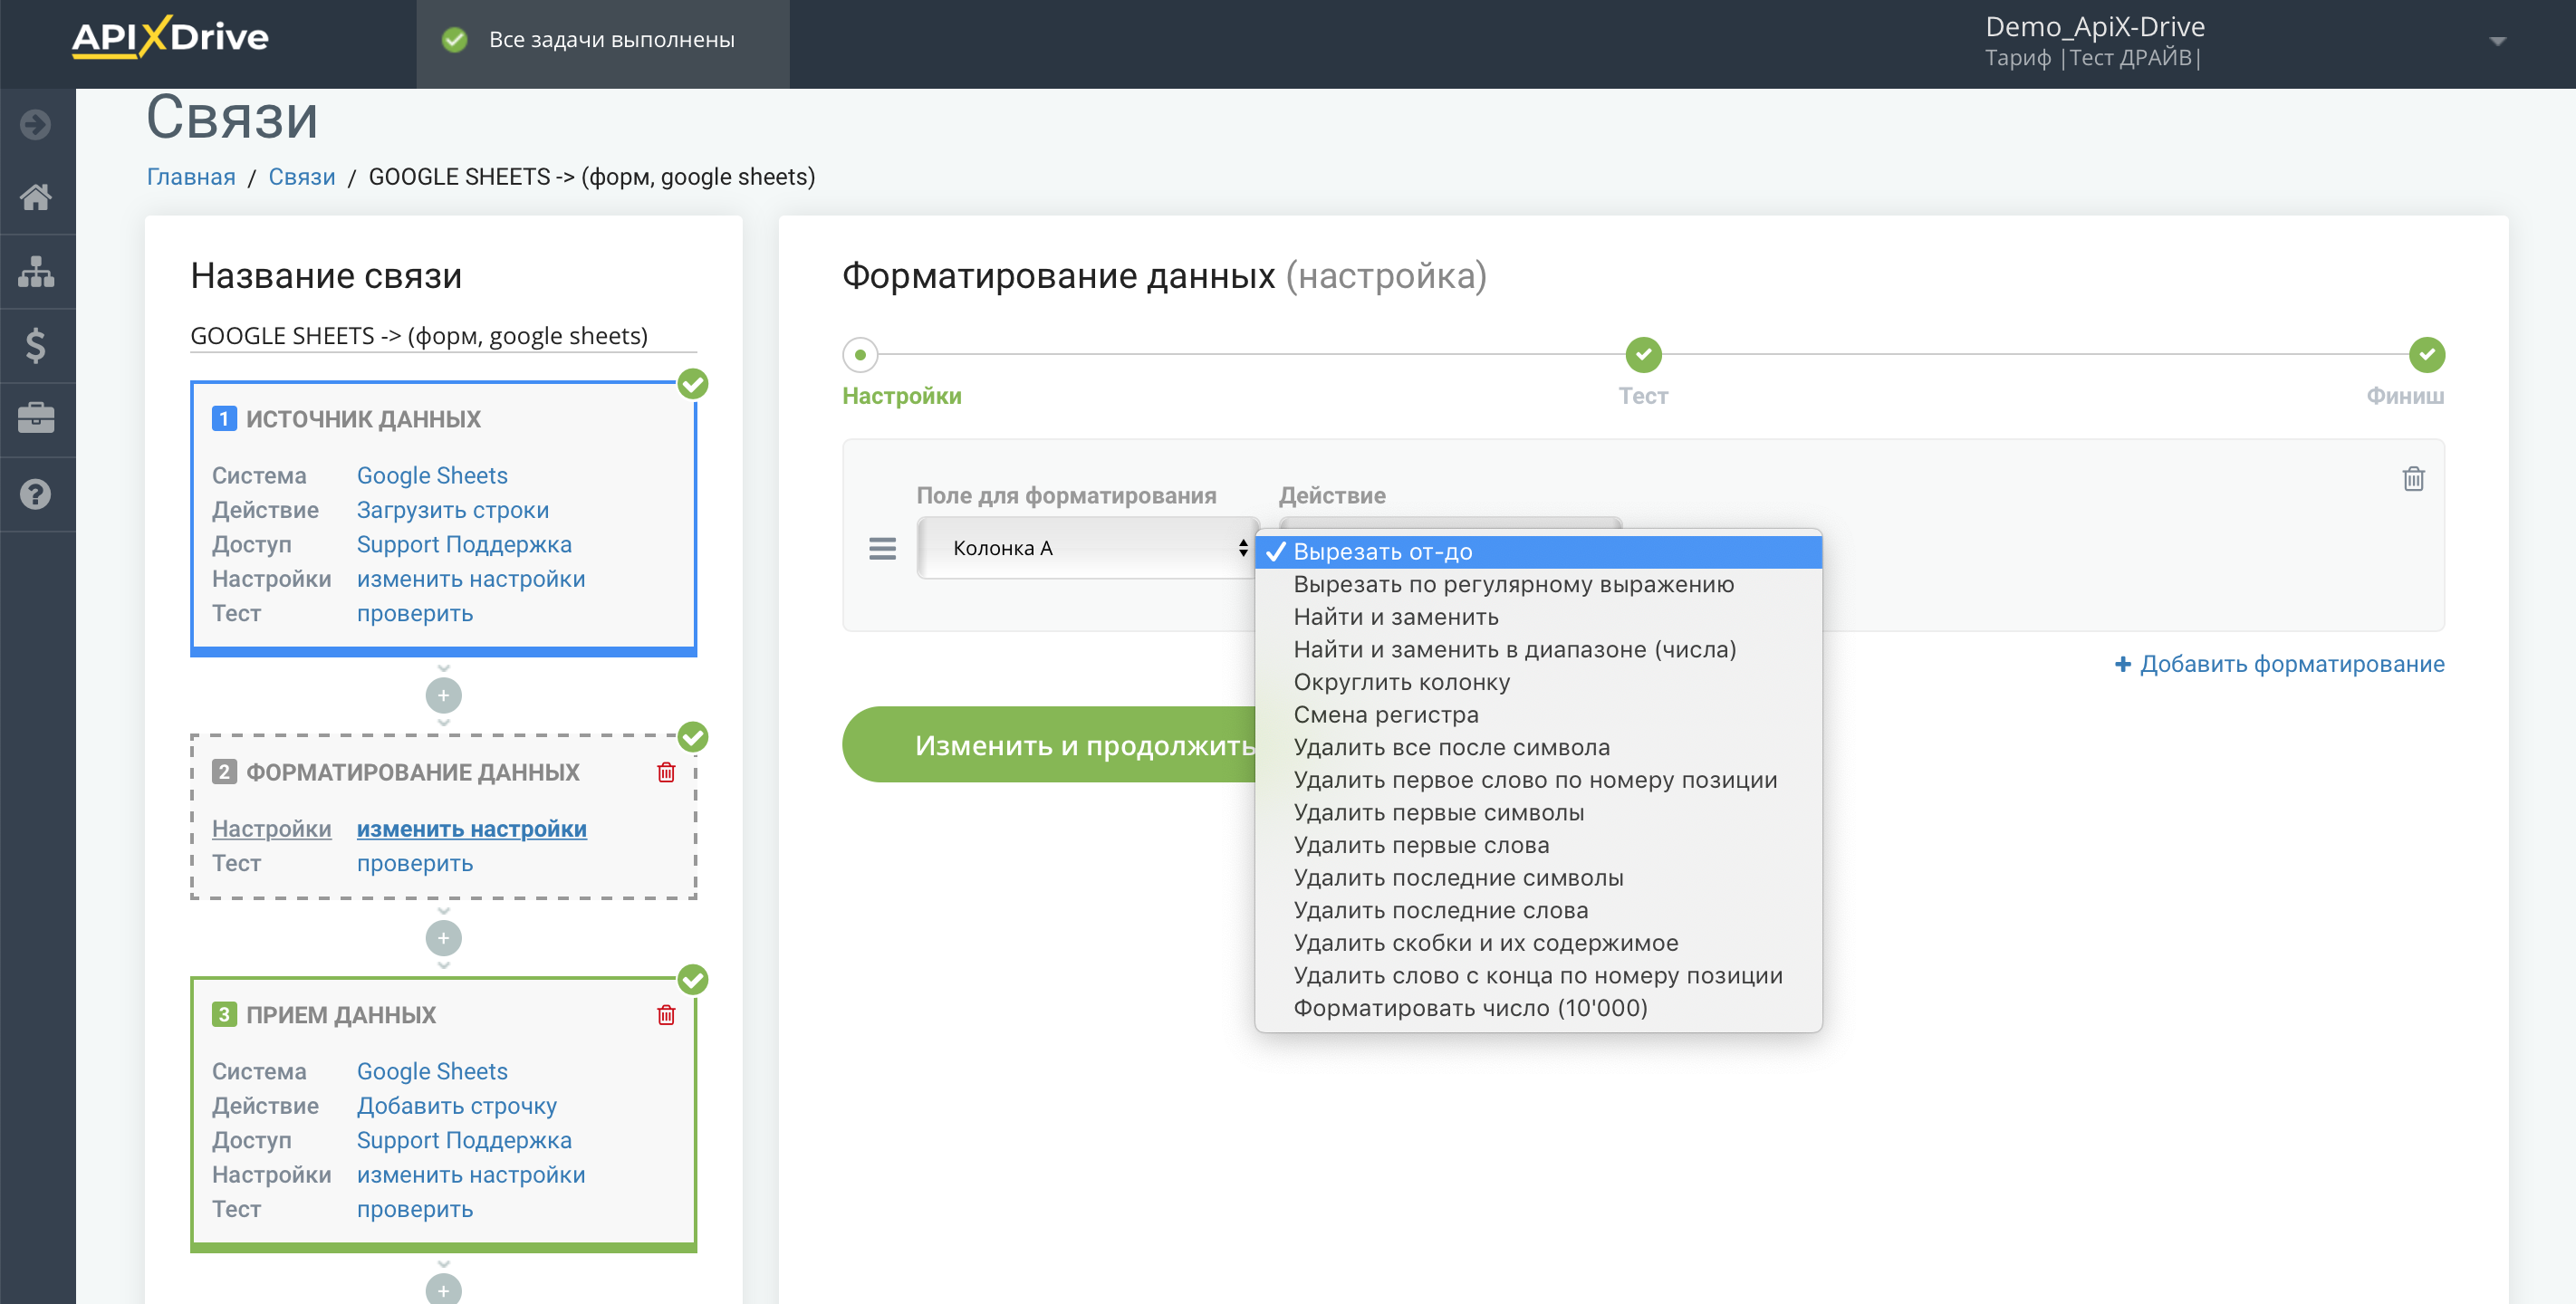Viewport: 2576px width, 1304px height.
Task: Click проверить in Прием данных block
Action: tap(415, 1210)
